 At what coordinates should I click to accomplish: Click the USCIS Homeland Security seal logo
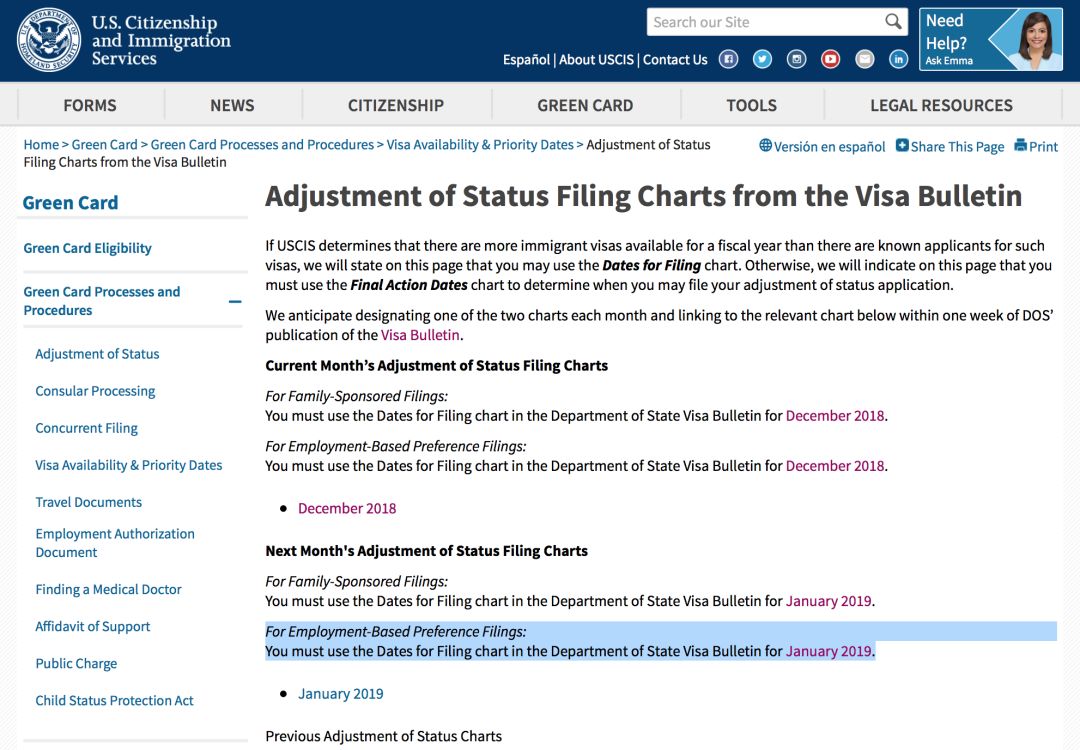(48, 41)
